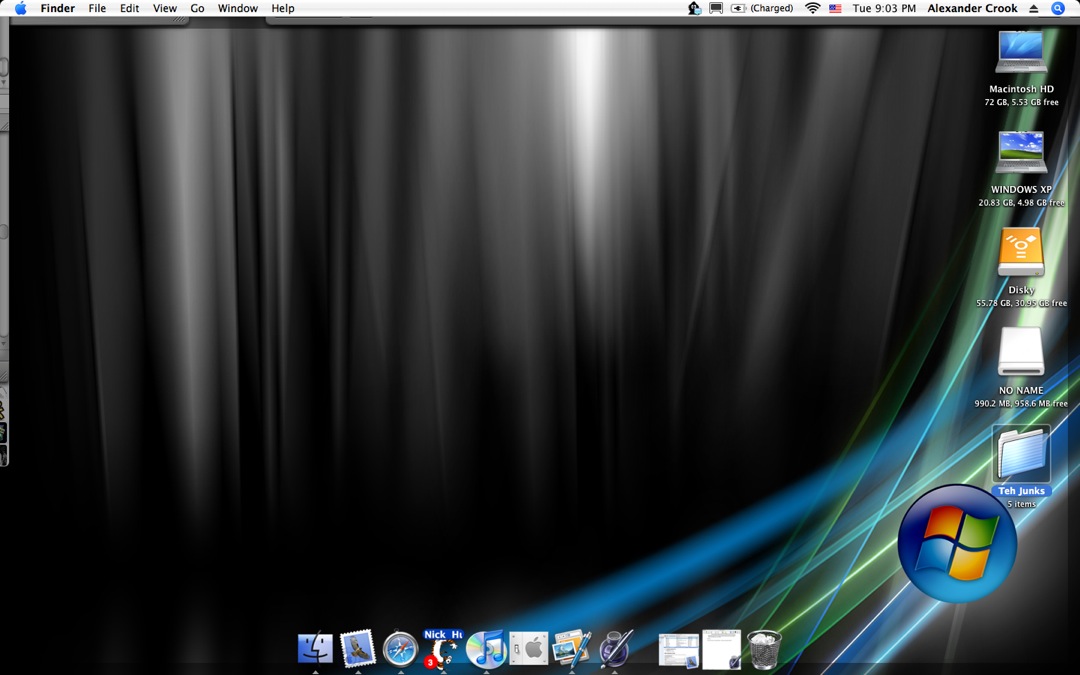The image size is (1080, 675).
Task: Open the U.S. flag input menu
Action: 835,8
